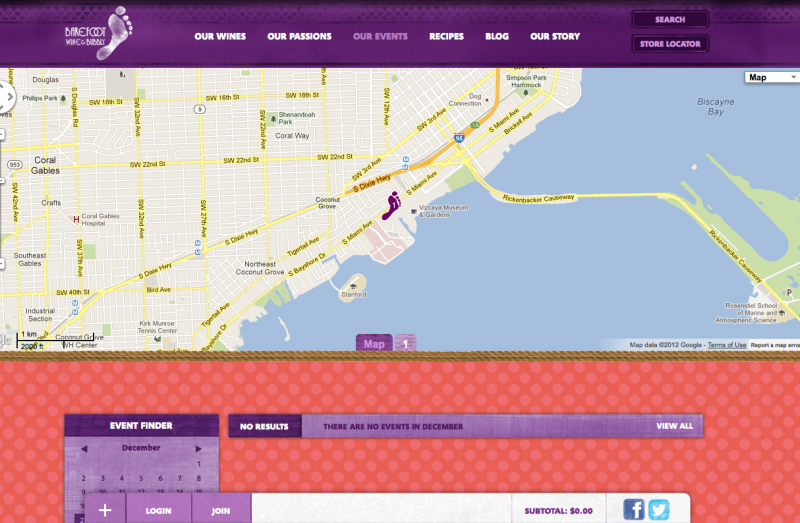Screen dimensions: 800x523
Task: Open the Recipes menu item
Action: [446, 37]
